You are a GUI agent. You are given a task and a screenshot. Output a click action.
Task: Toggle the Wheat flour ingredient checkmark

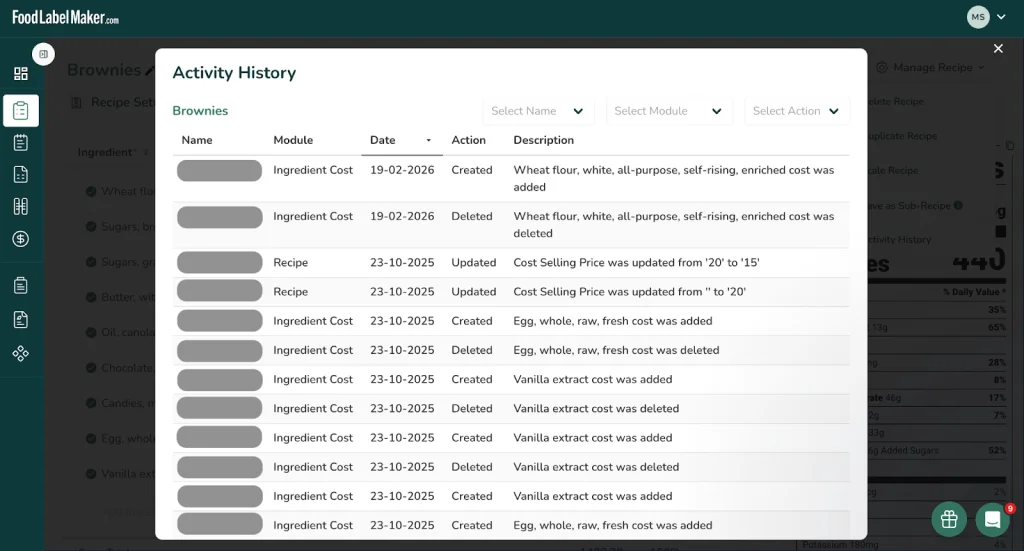[91, 191]
